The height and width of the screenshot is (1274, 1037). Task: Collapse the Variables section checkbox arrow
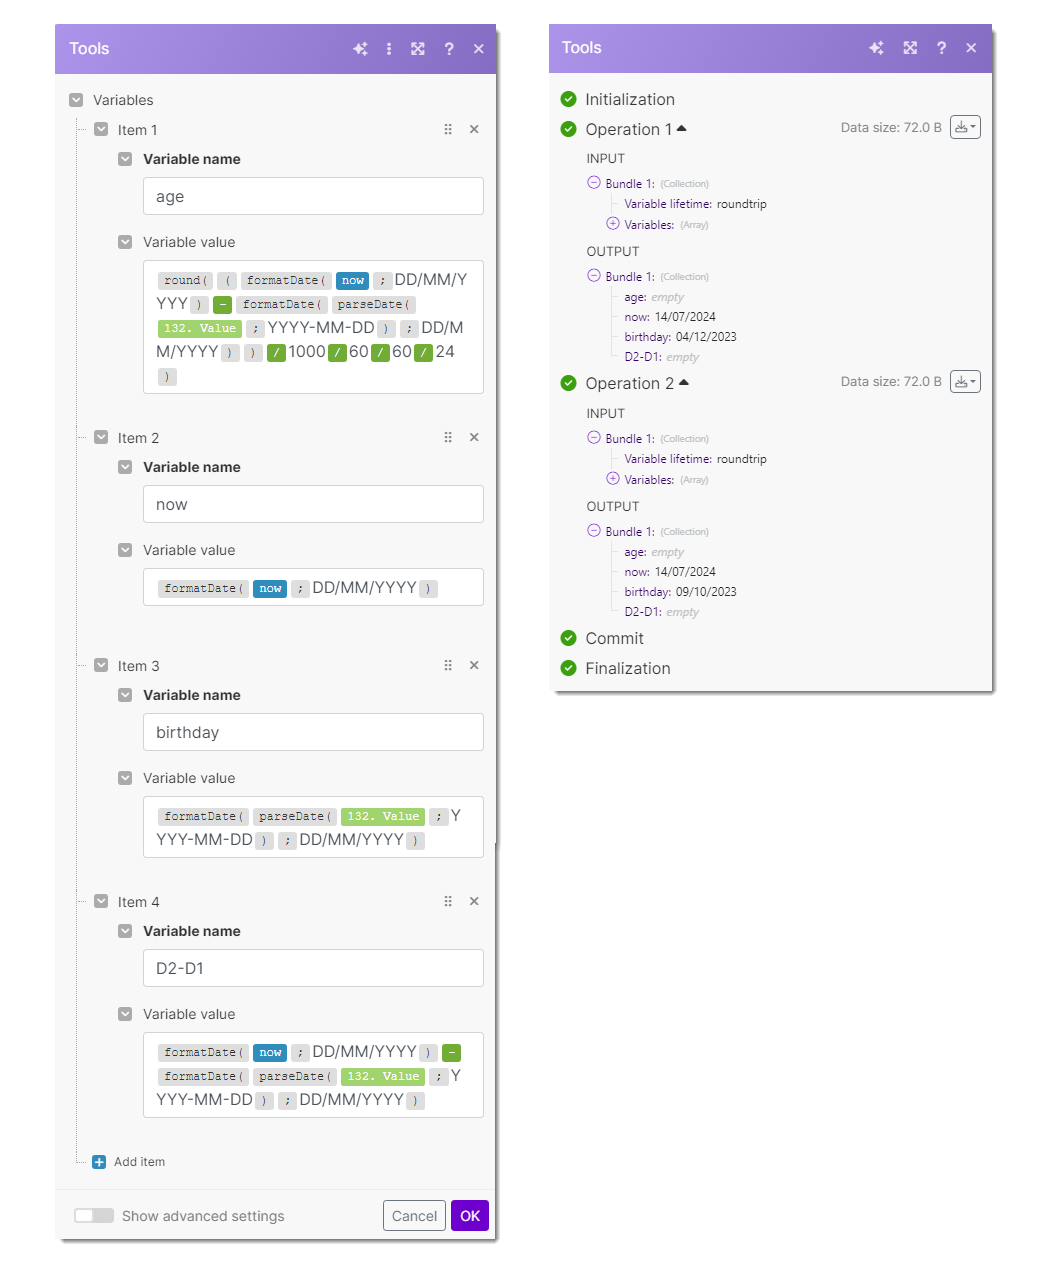(x=76, y=100)
